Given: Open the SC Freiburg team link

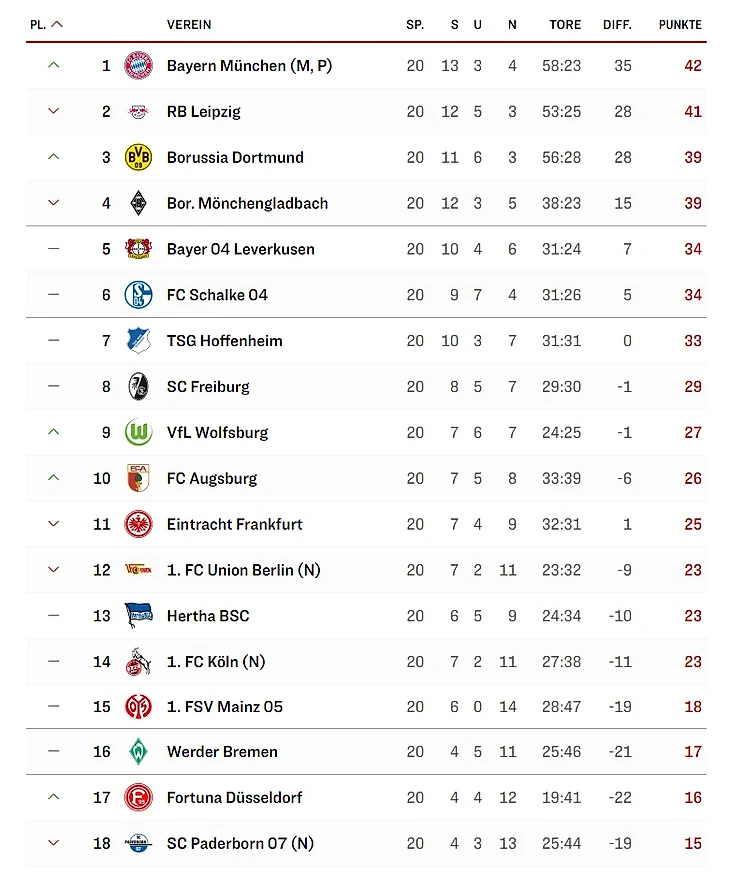Looking at the screenshot, I should tap(208, 387).
